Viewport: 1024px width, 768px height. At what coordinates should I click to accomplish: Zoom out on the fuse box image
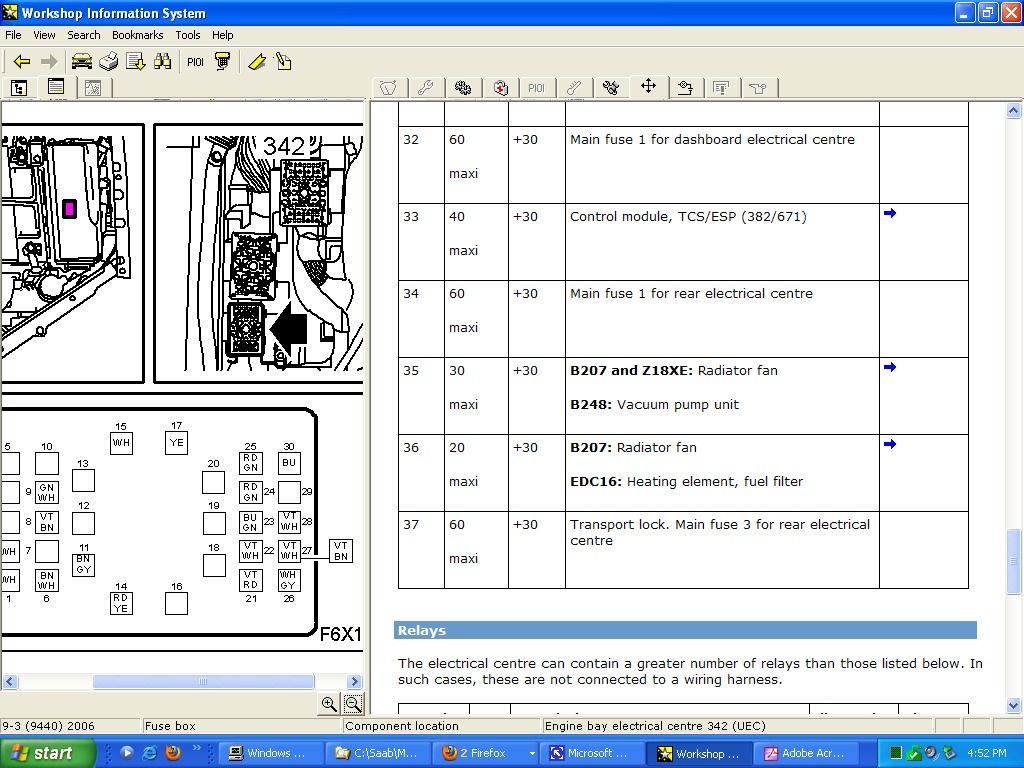click(x=353, y=703)
